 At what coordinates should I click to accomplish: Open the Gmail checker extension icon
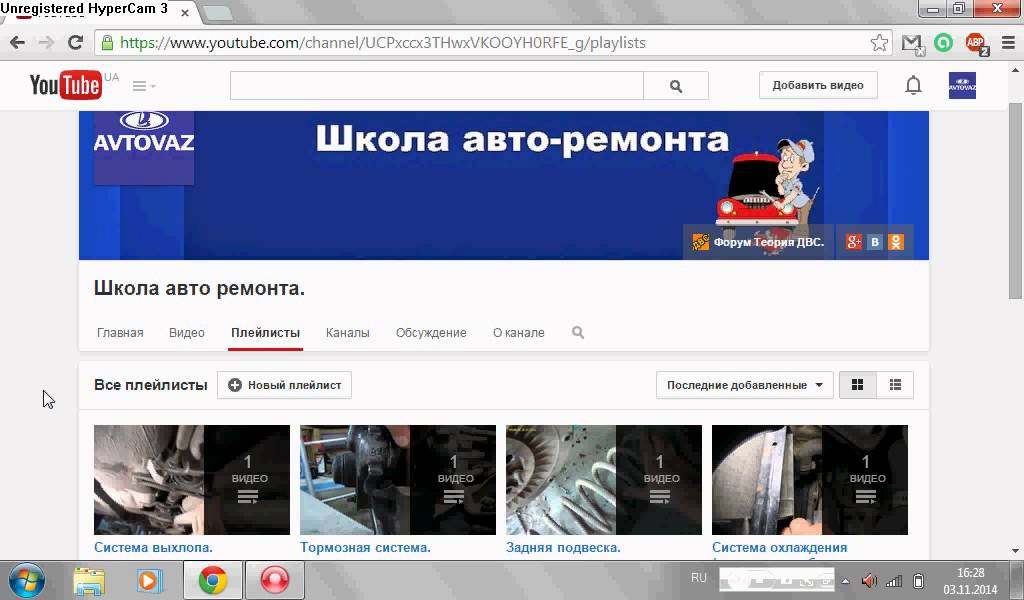[x=912, y=44]
